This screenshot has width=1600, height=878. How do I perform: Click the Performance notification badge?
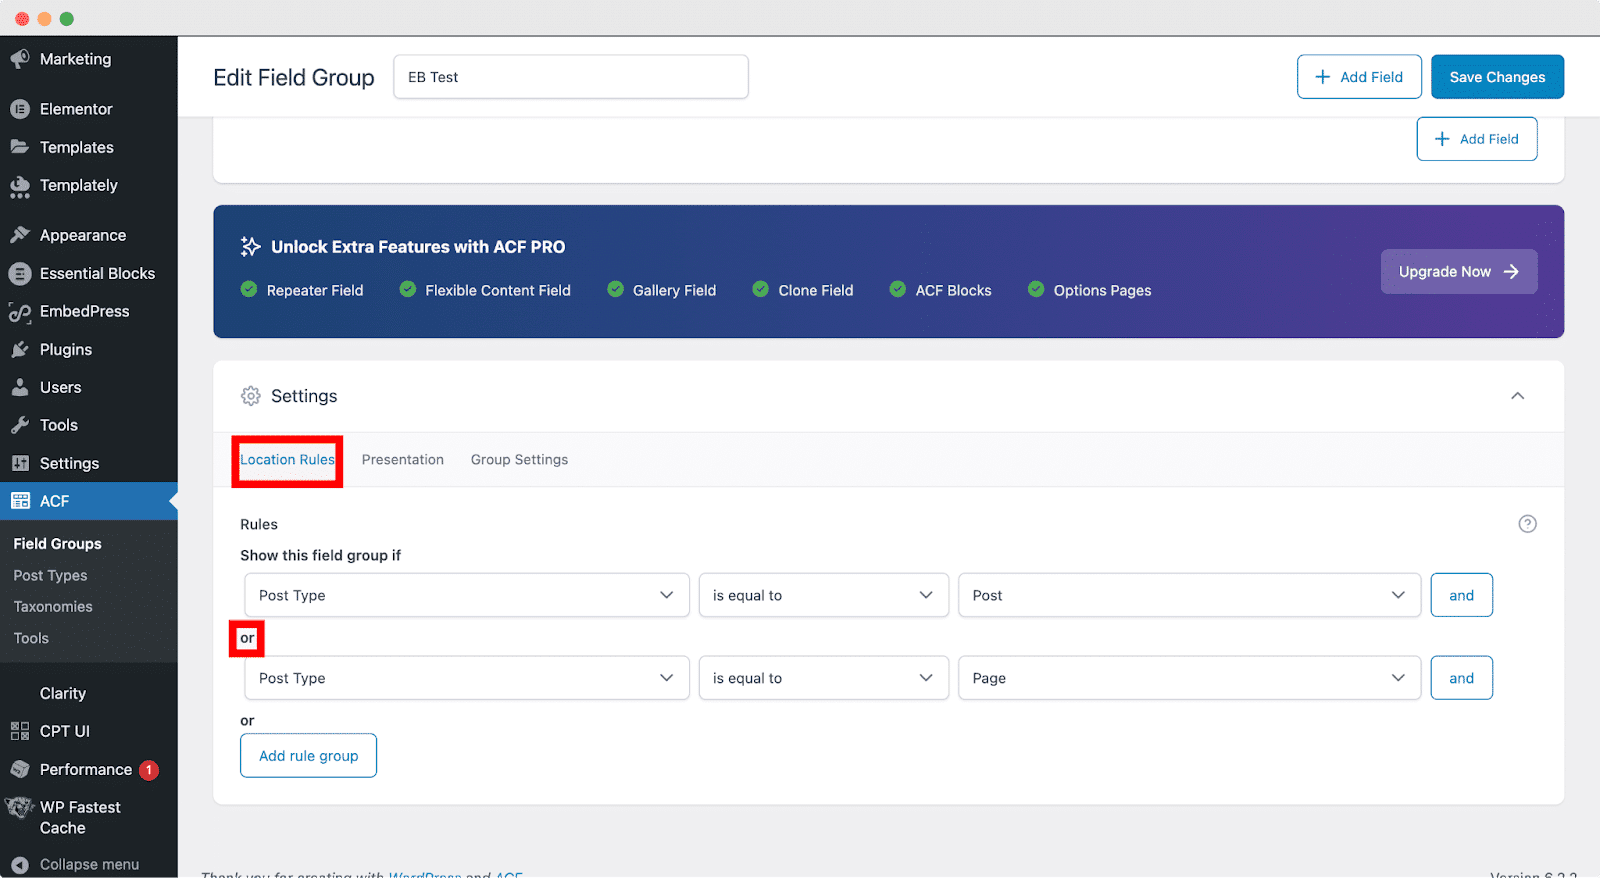click(149, 770)
